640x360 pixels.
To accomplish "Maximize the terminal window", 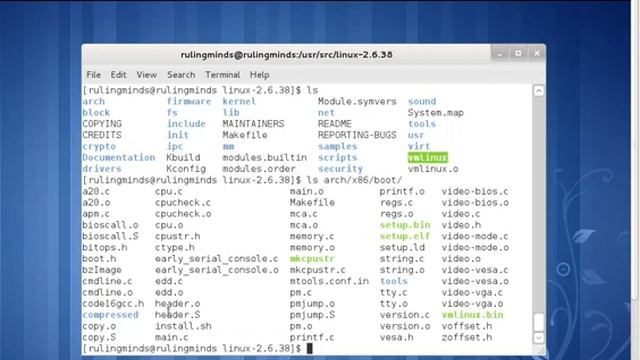I will pos(518,53).
